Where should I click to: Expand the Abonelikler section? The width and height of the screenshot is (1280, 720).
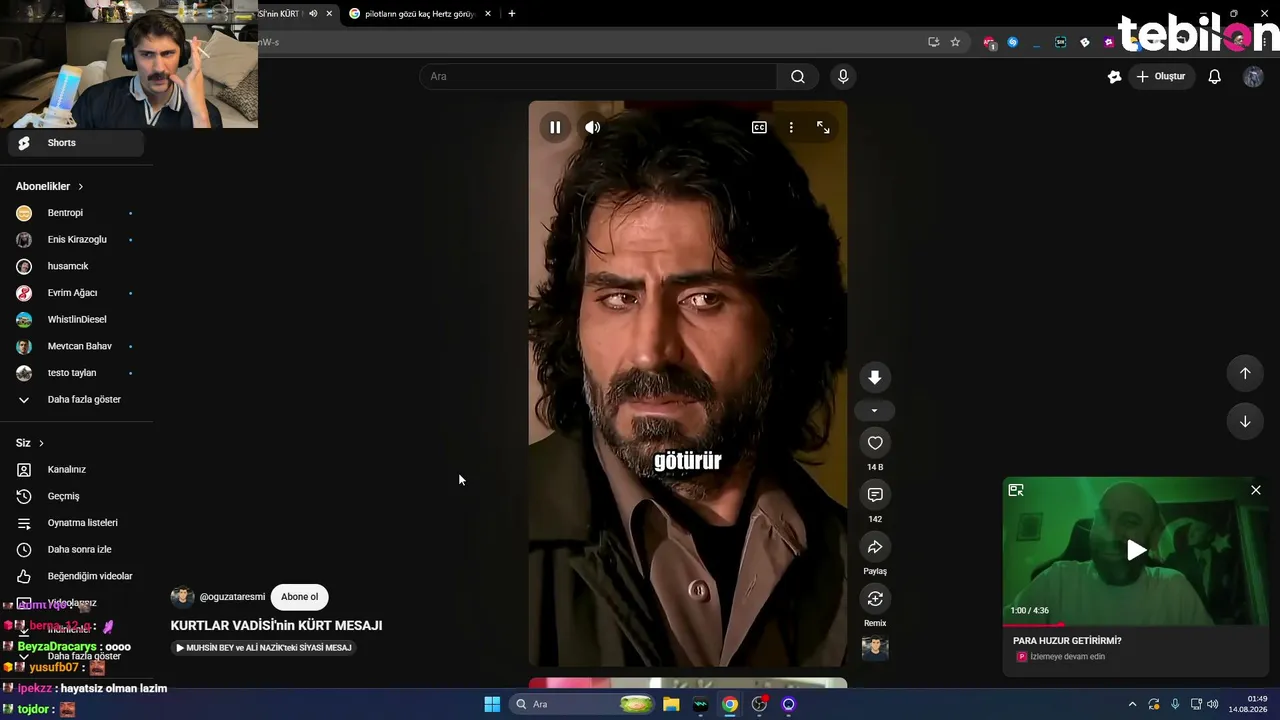point(50,186)
